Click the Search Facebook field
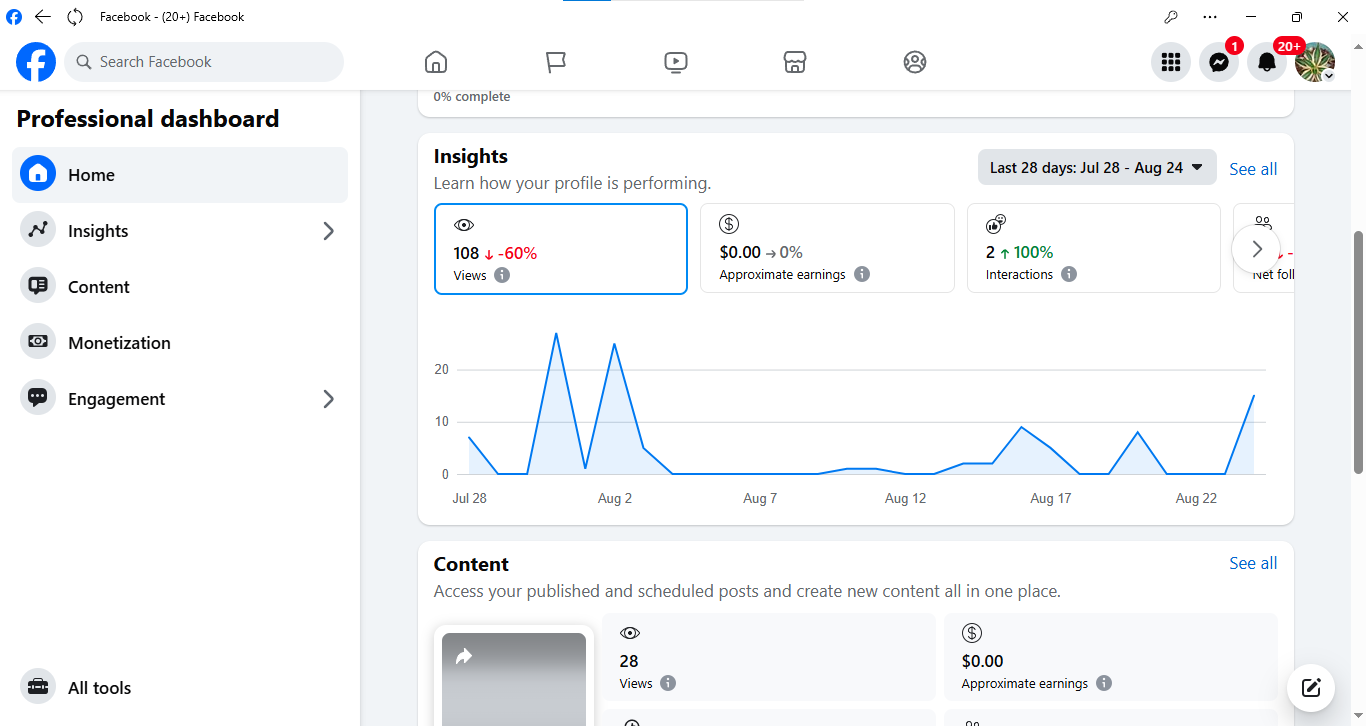Screen dimensions: 1366x726 204,62
